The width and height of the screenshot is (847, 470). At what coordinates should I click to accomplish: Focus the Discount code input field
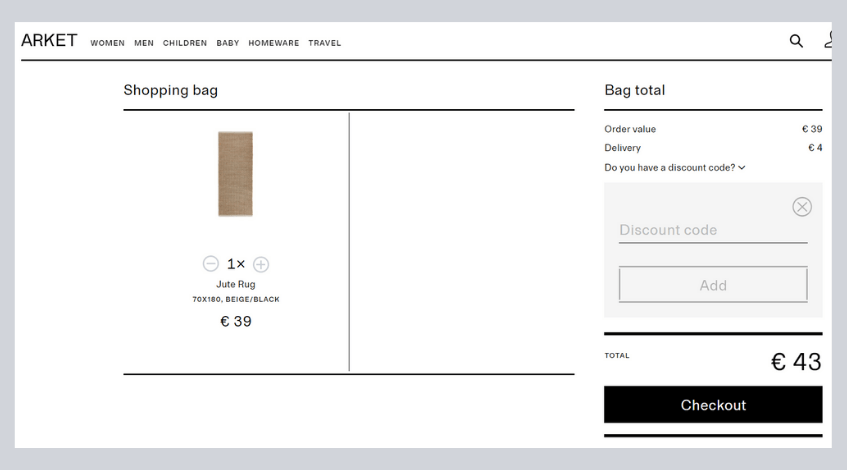(712, 230)
